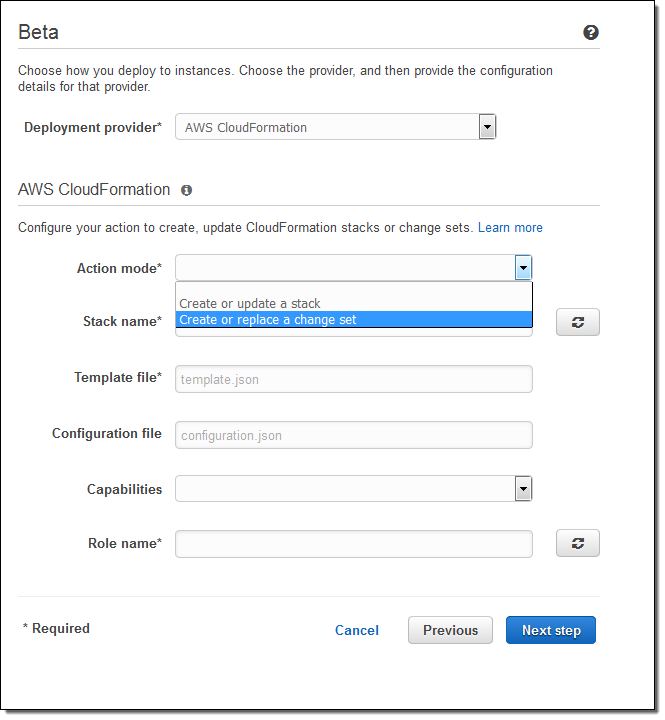Click the help question mark icon

pos(591,33)
